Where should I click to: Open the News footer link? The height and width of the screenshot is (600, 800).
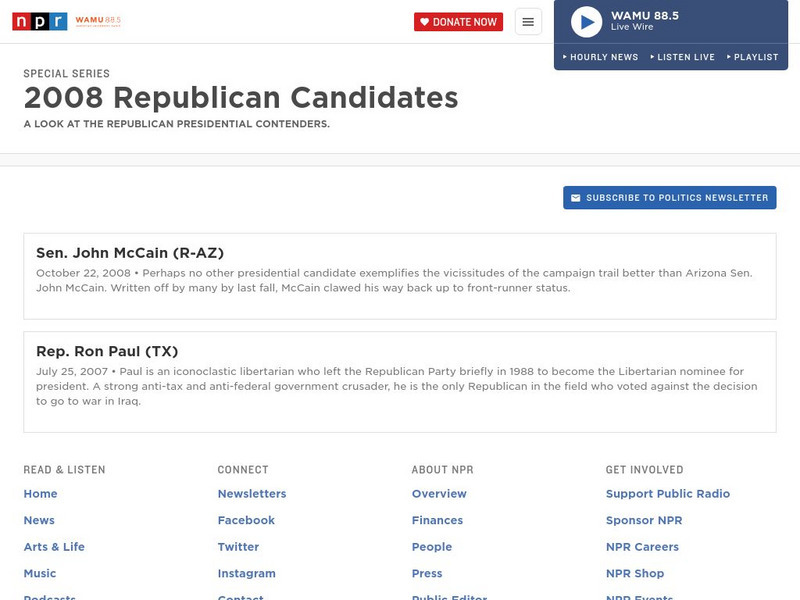(x=39, y=520)
